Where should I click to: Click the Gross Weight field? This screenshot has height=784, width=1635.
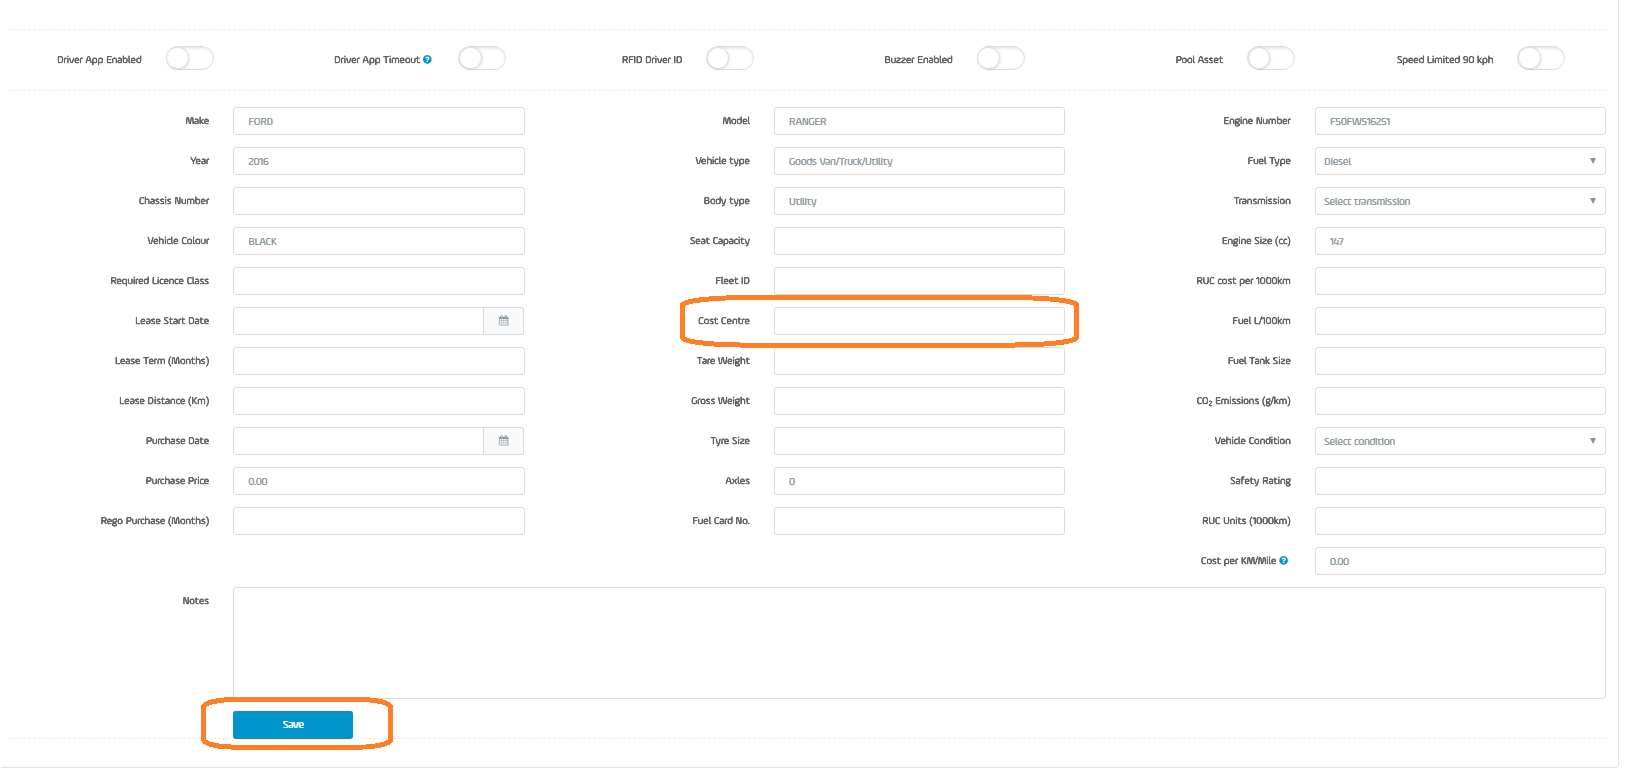click(x=919, y=401)
